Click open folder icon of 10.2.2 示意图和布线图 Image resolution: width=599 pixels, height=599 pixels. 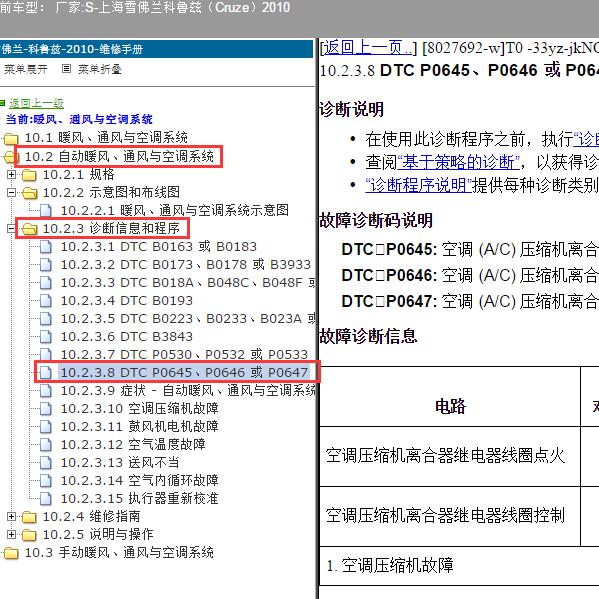(x=29, y=193)
